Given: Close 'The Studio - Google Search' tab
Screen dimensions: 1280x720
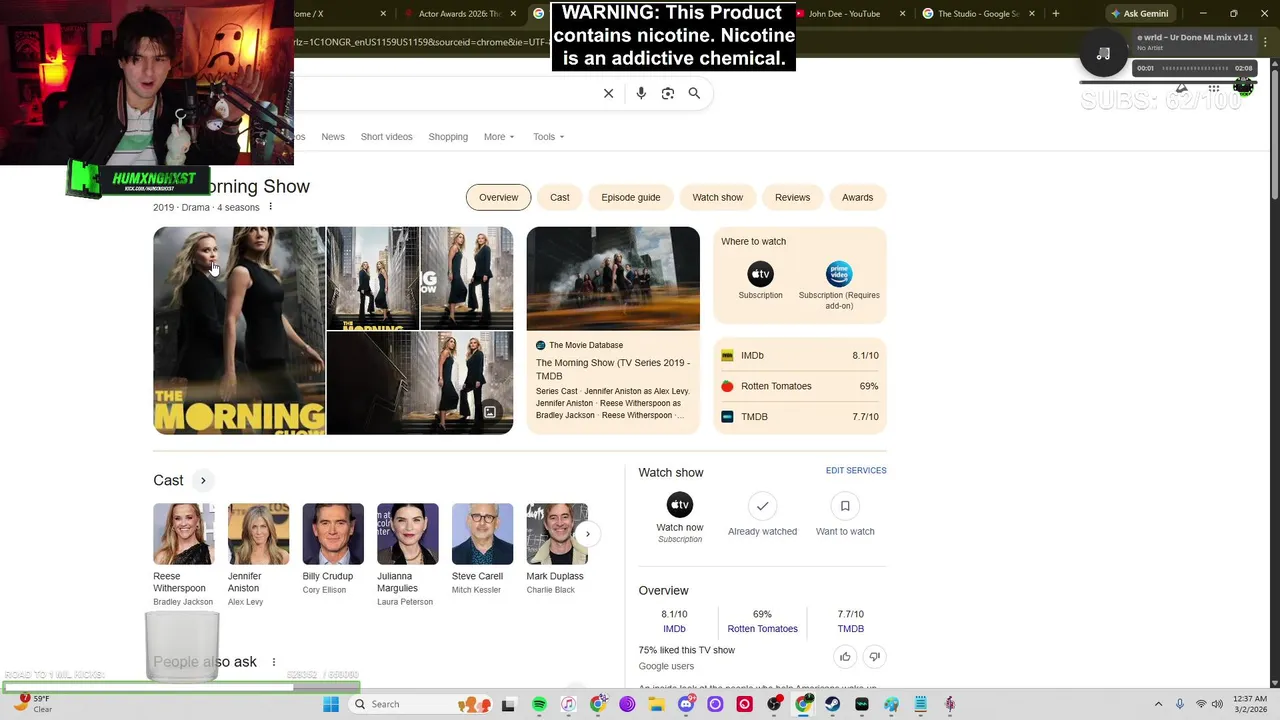Looking at the screenshot, I should click(1032, 14).
